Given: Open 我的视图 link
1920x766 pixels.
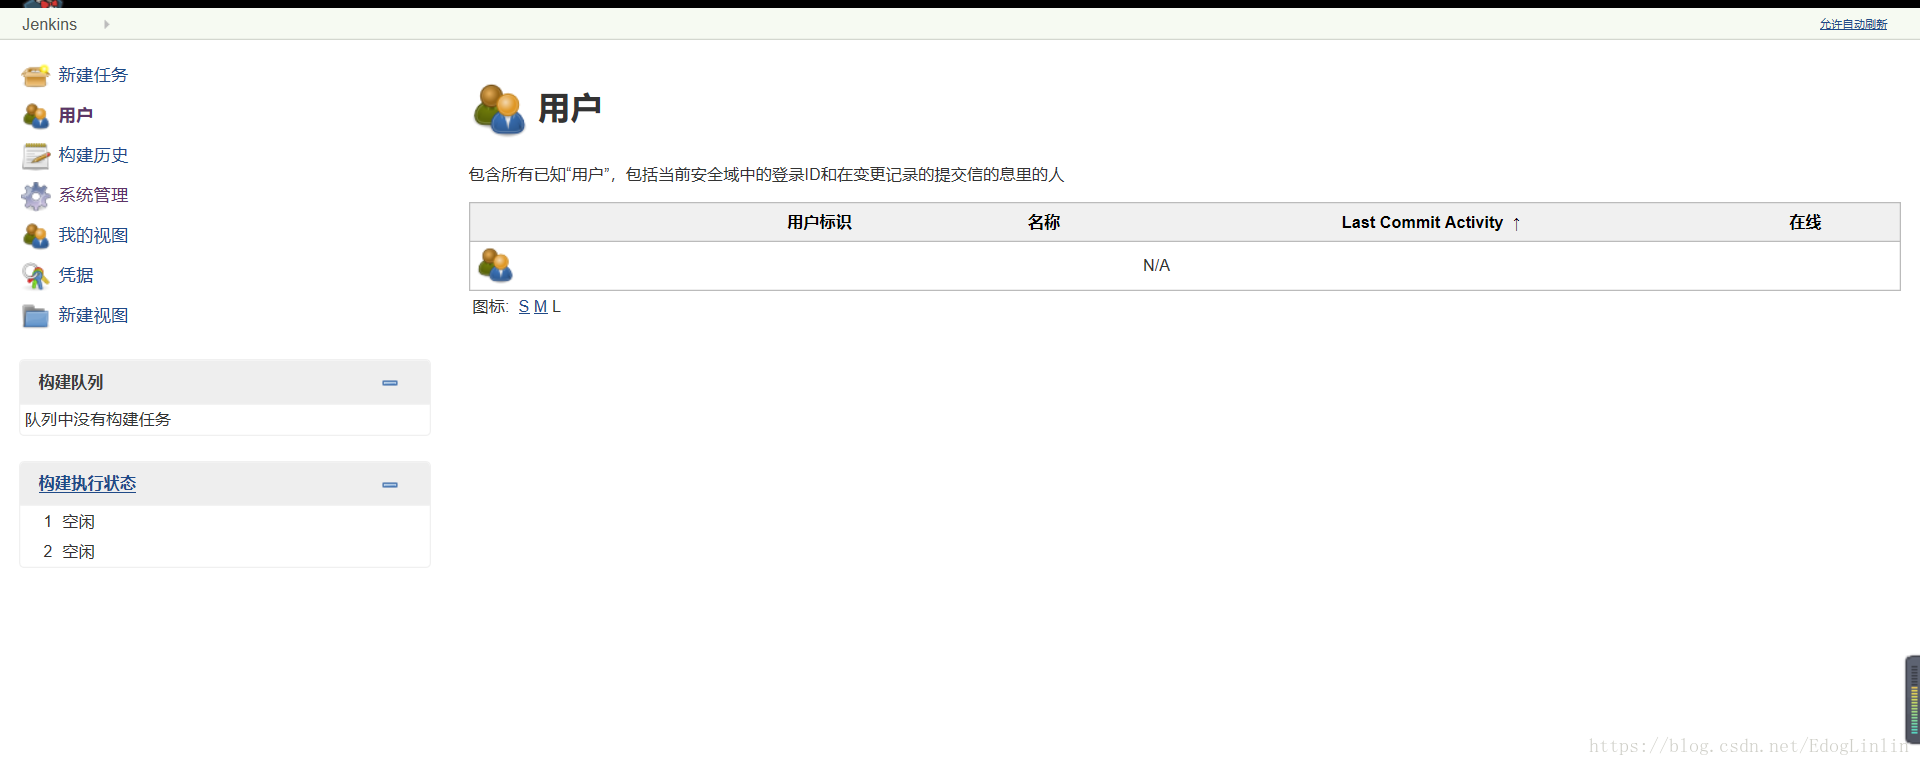Looking at the screenshot, I should click(x=93, y=235).
